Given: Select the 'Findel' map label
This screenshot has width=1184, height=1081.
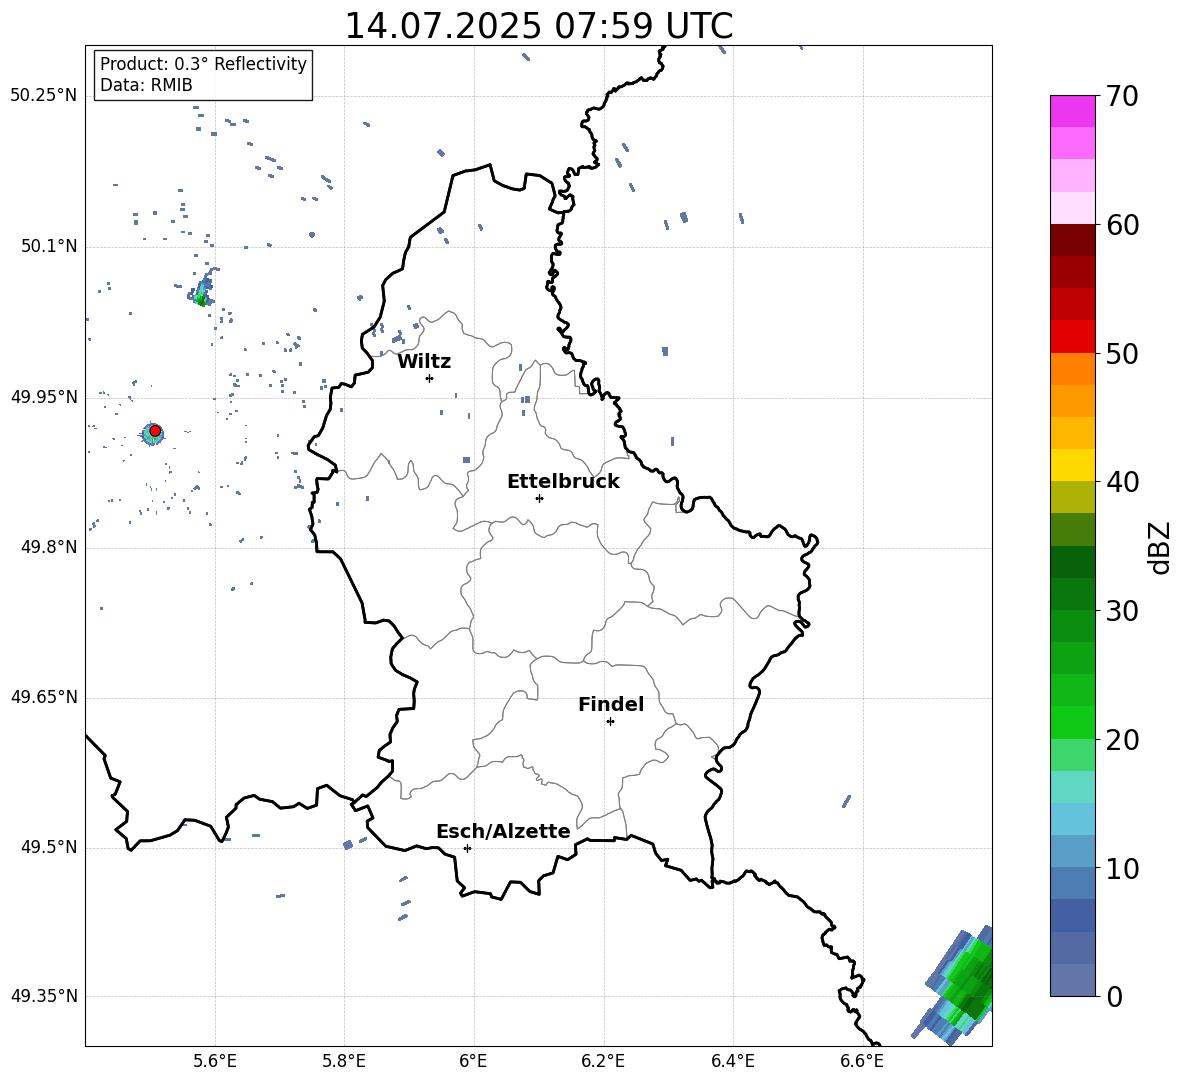Looking at the screenshot, I should 611,704.
